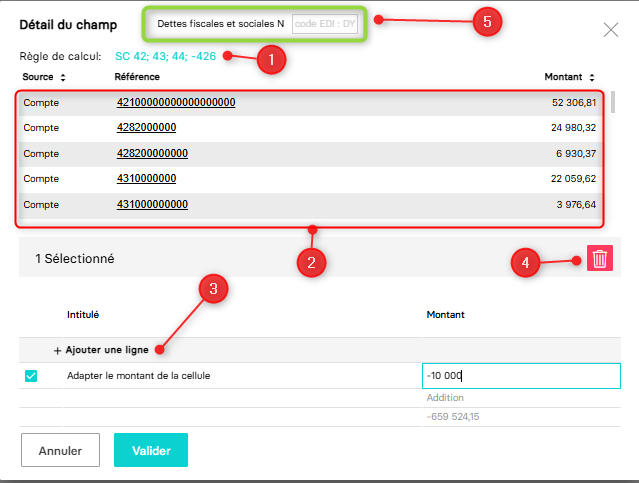The width and height of the screenshot is (639, 483).
Task: Click the Montant field containing -10 000
Action: click(x=520, y=376)
